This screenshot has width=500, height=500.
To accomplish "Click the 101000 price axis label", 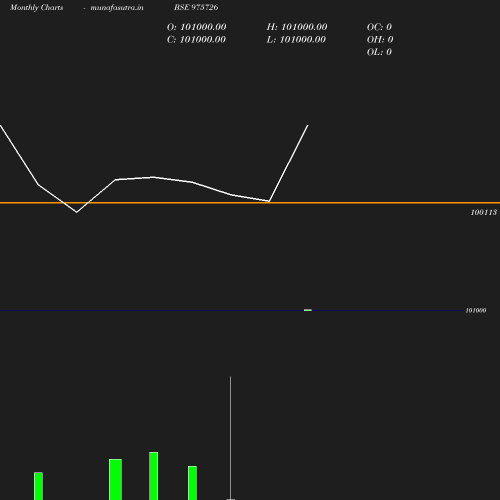I will [x=476, y=310].
